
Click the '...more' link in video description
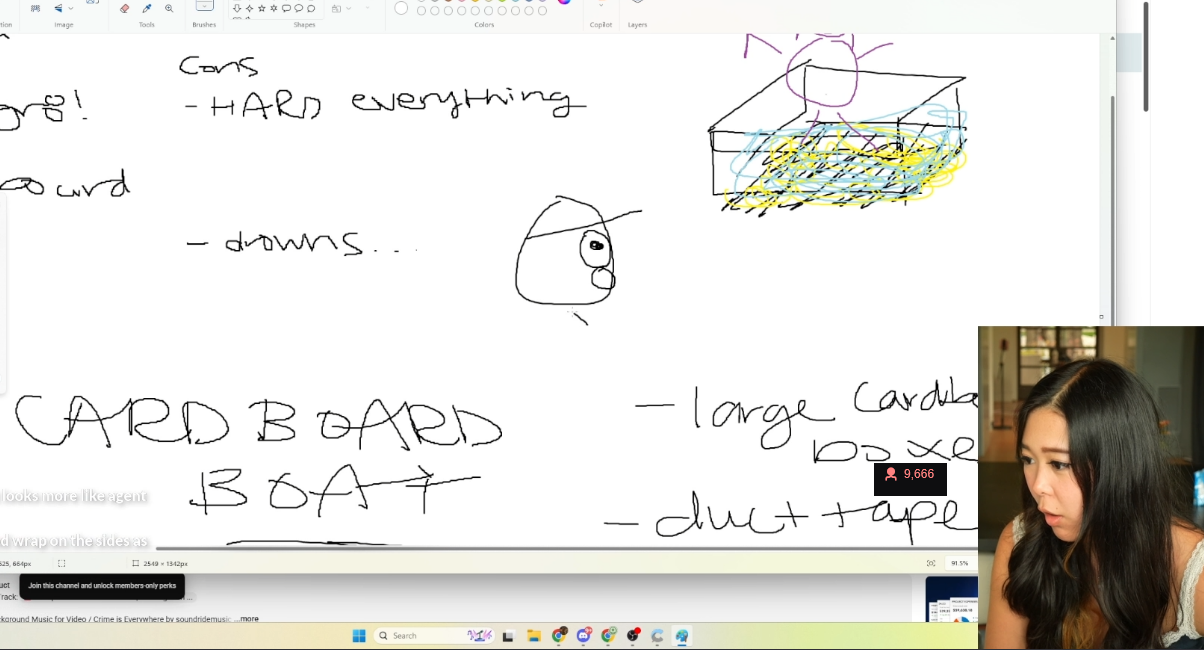pos(246,619)
